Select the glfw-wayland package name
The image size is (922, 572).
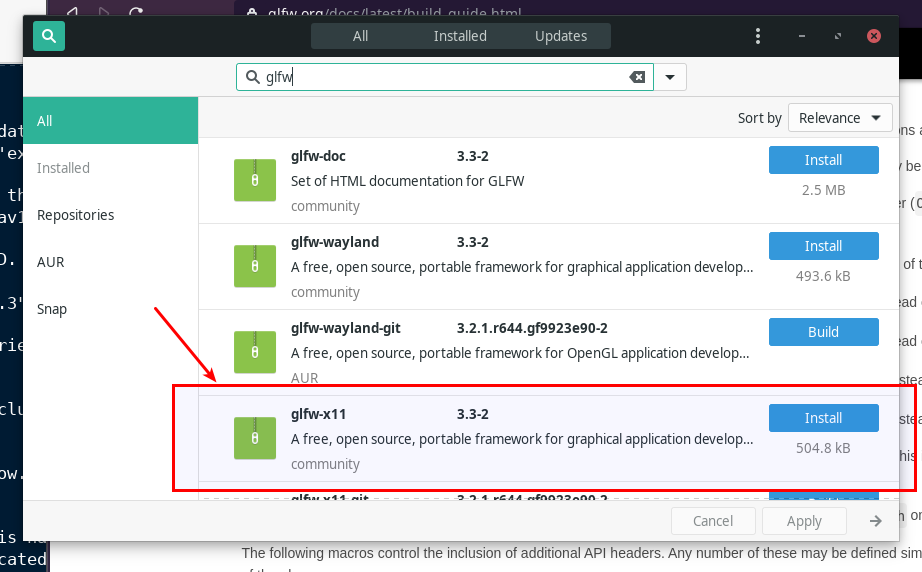tap(335, 242)
